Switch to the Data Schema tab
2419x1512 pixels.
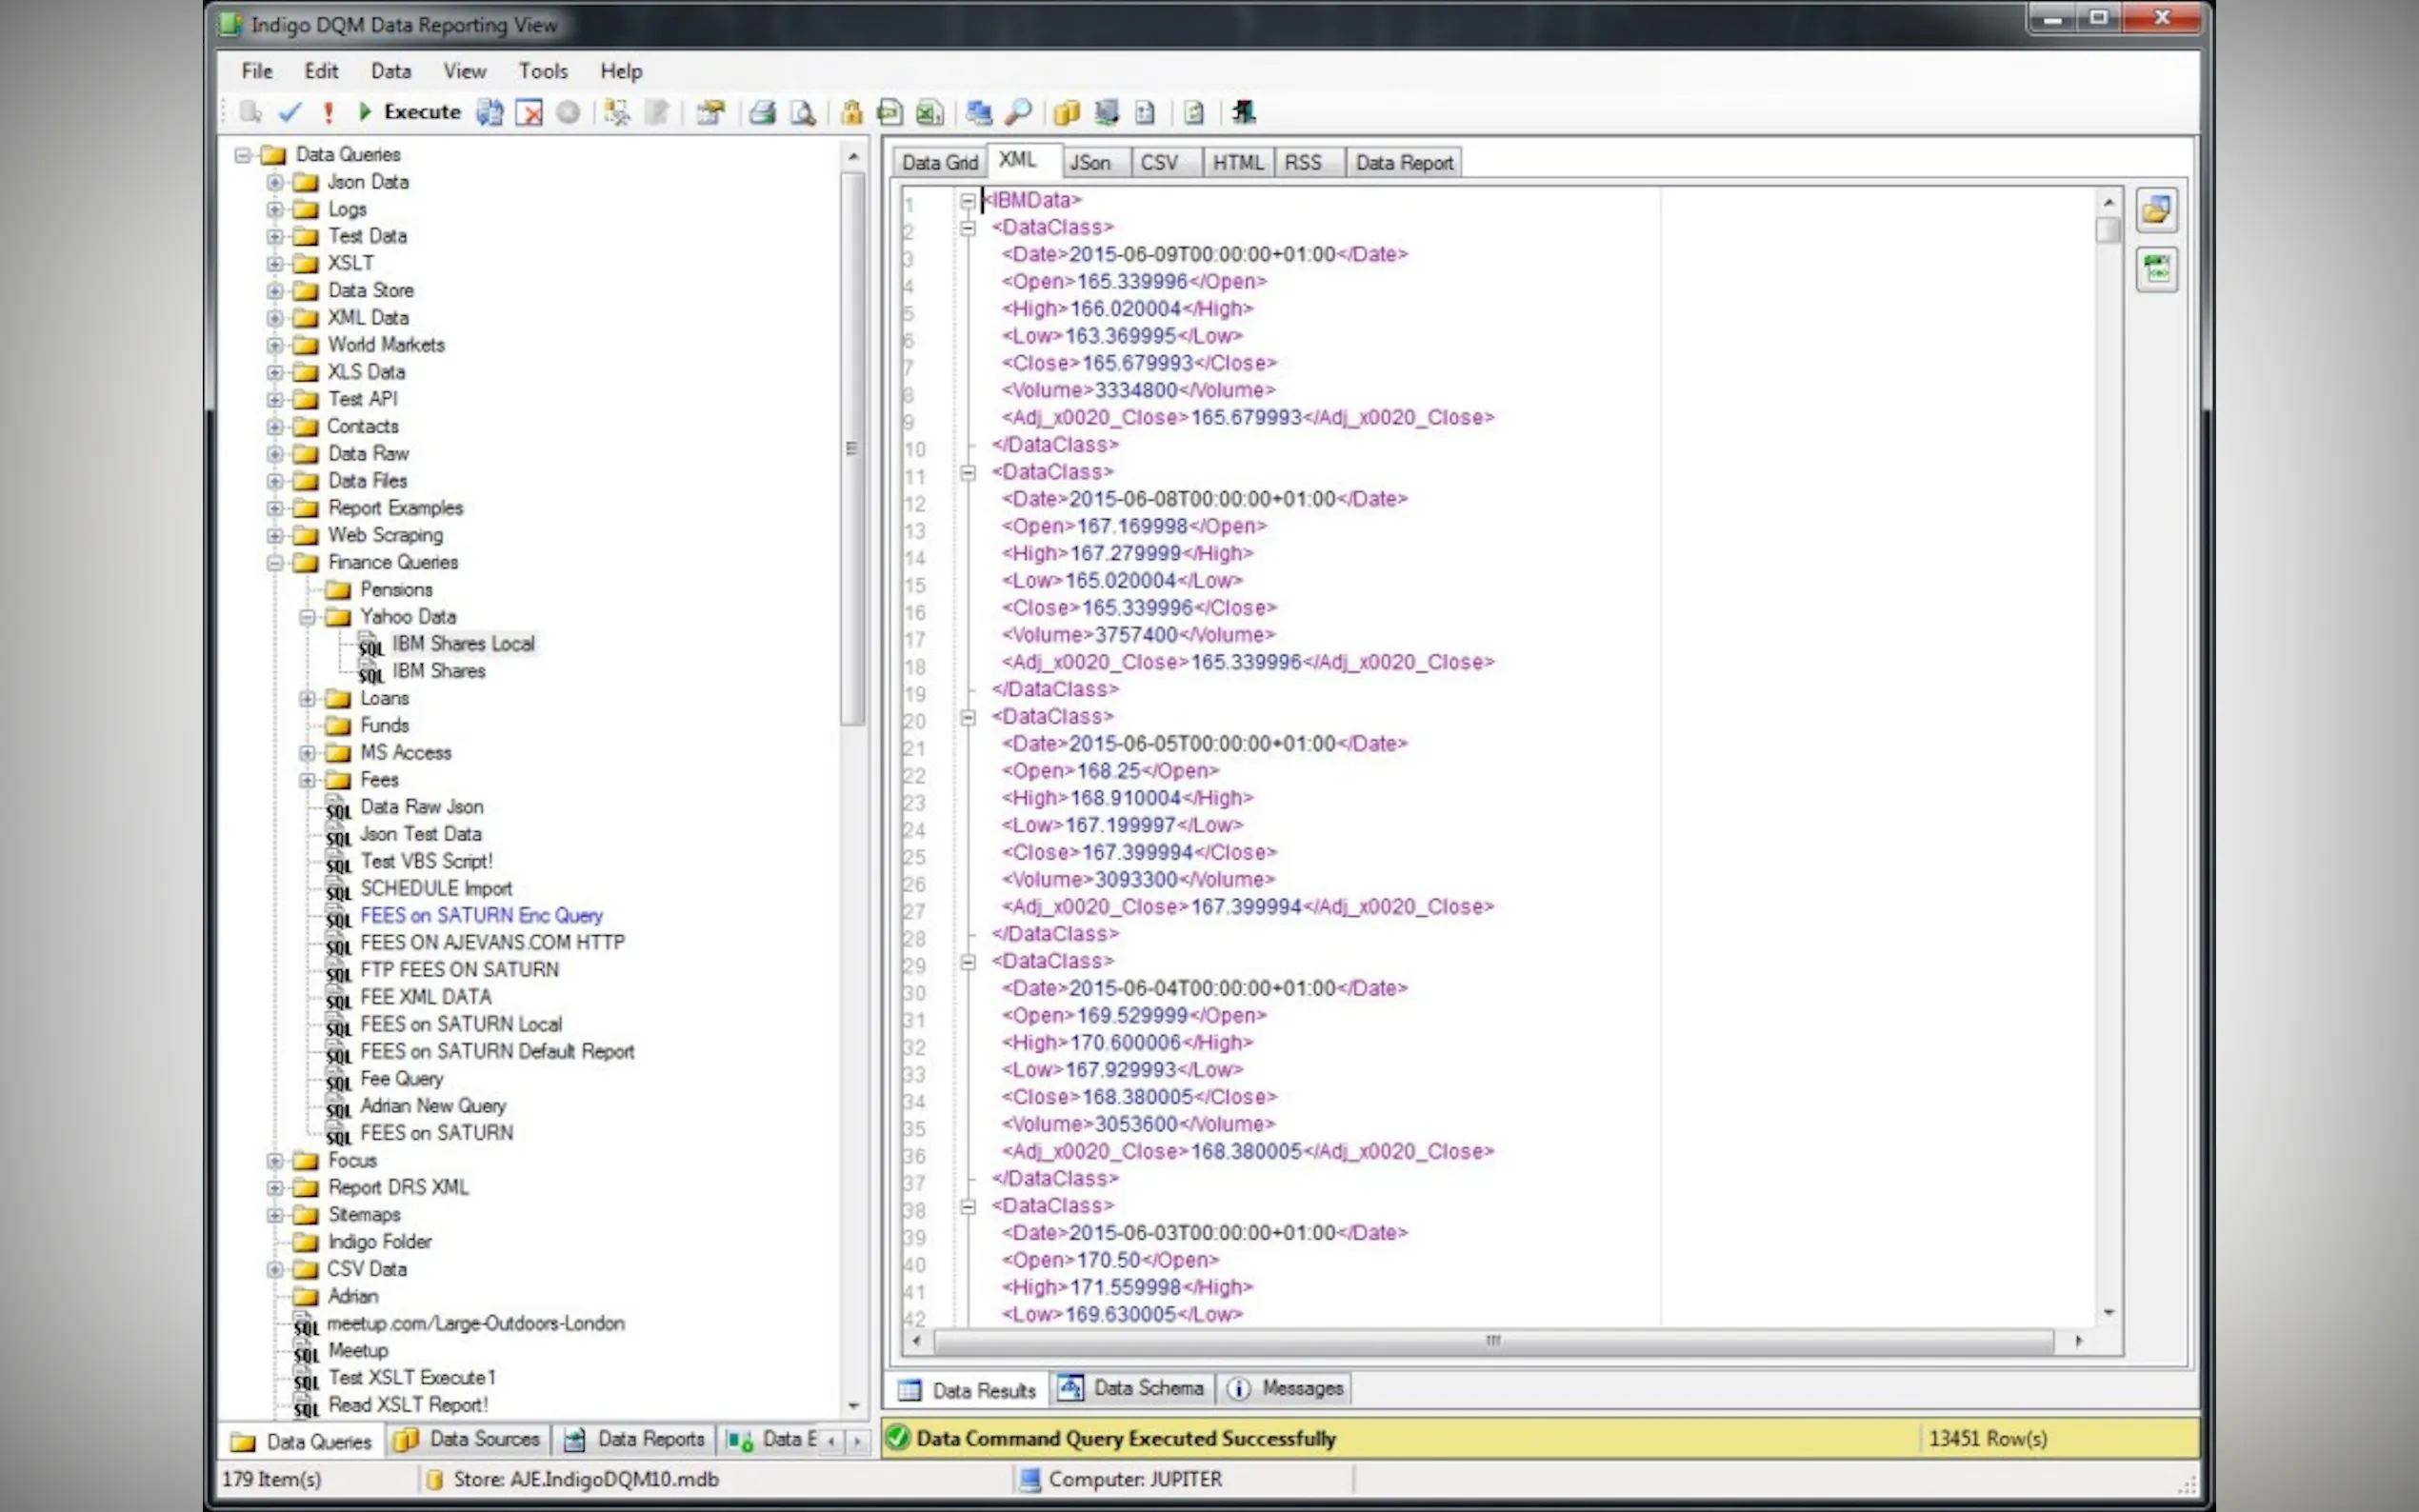[1133, 1388]
